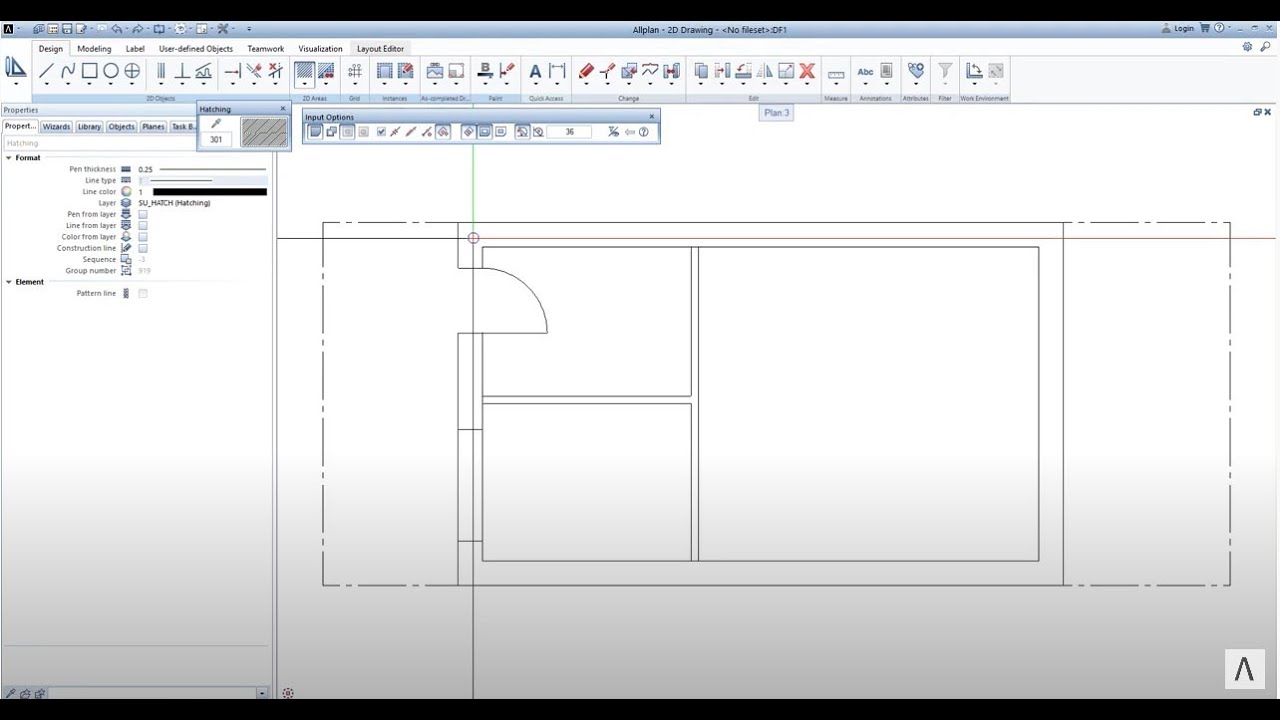Select the Copy tool in Edit group
1280x720 pixels.
(x=701, y=71)
